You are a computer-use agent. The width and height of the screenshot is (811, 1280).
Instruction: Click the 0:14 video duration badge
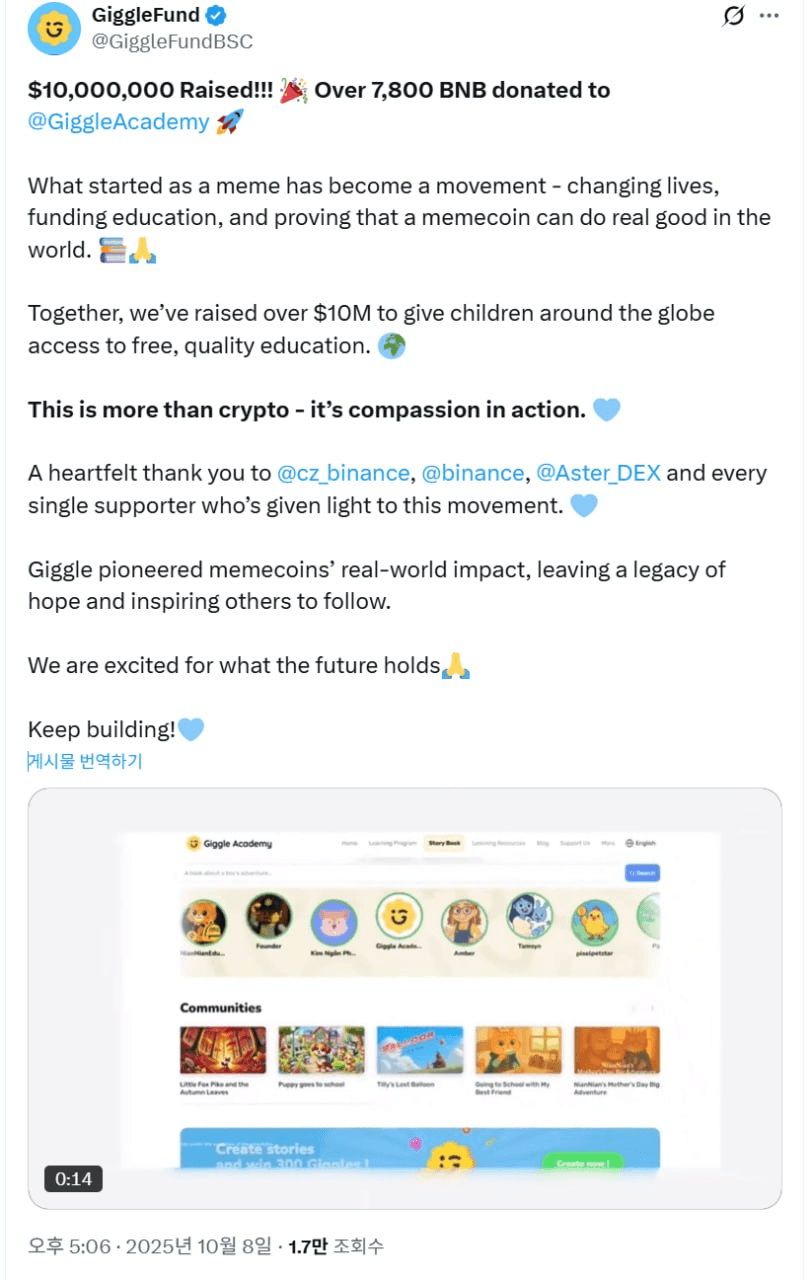point(73,1179)
